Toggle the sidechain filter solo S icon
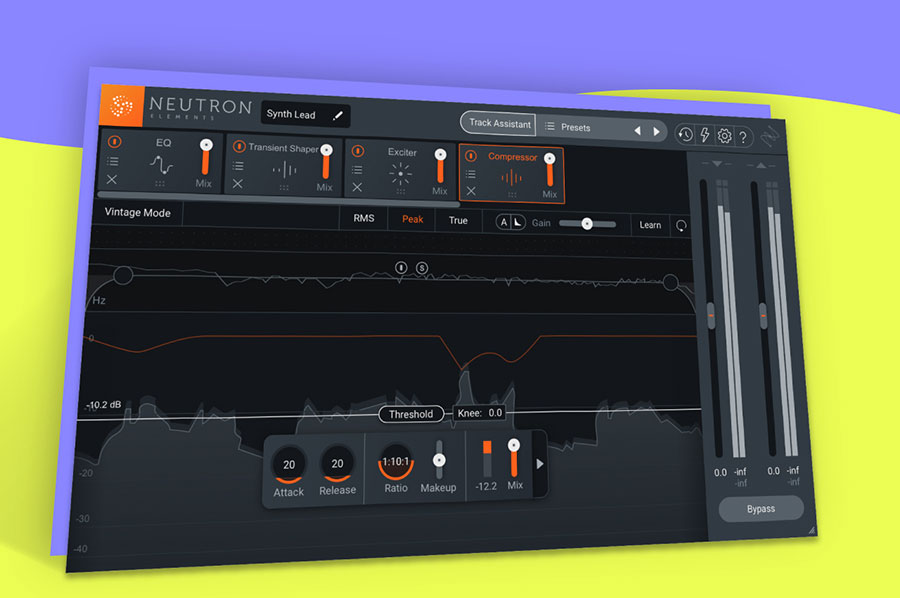 pos(422,268)
